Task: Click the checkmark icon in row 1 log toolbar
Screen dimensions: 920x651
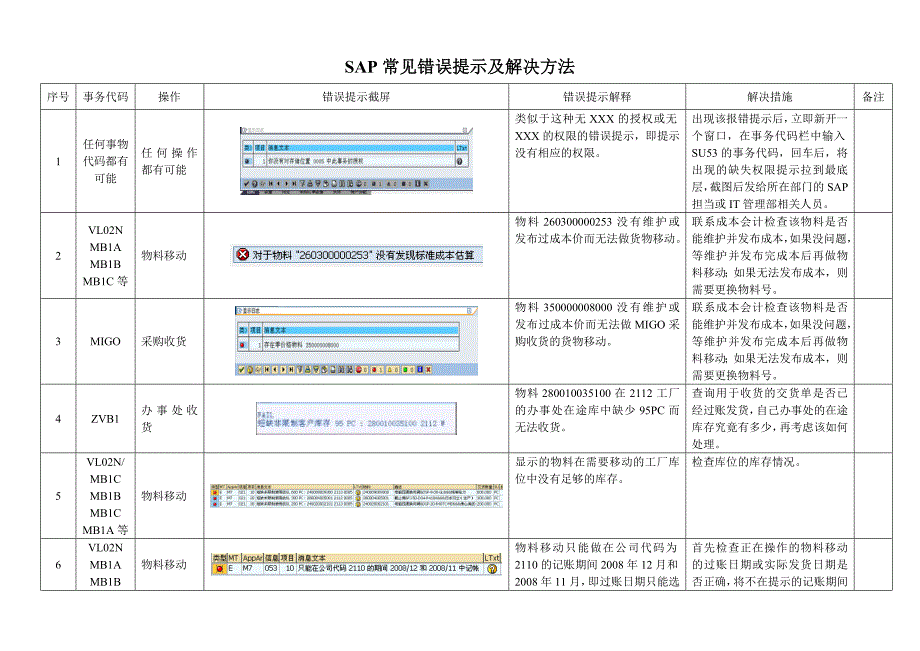Action: [x=247, y=184]
